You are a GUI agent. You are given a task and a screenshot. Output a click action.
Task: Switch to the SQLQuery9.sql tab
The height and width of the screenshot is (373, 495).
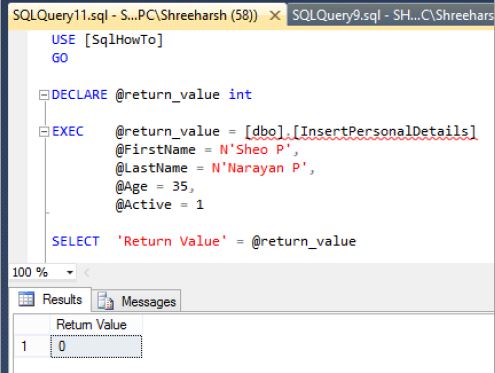click(391, 15)
